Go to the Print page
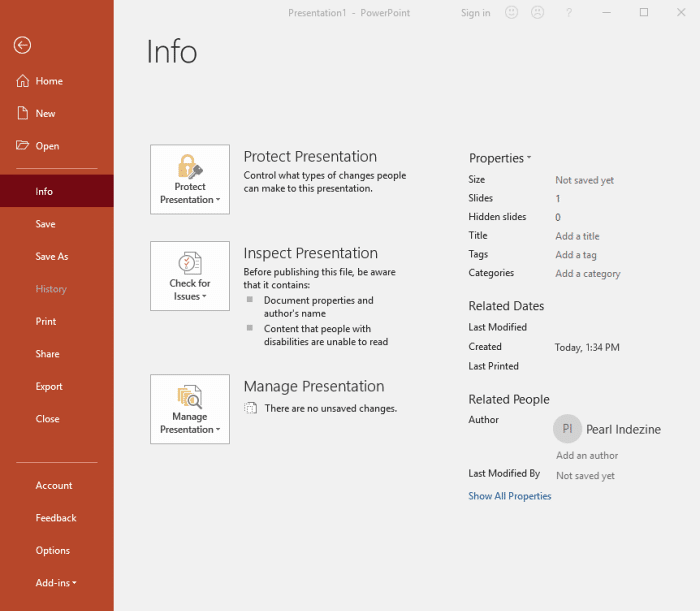This screenshot has width=700, height=611. [x=46, y=322]
